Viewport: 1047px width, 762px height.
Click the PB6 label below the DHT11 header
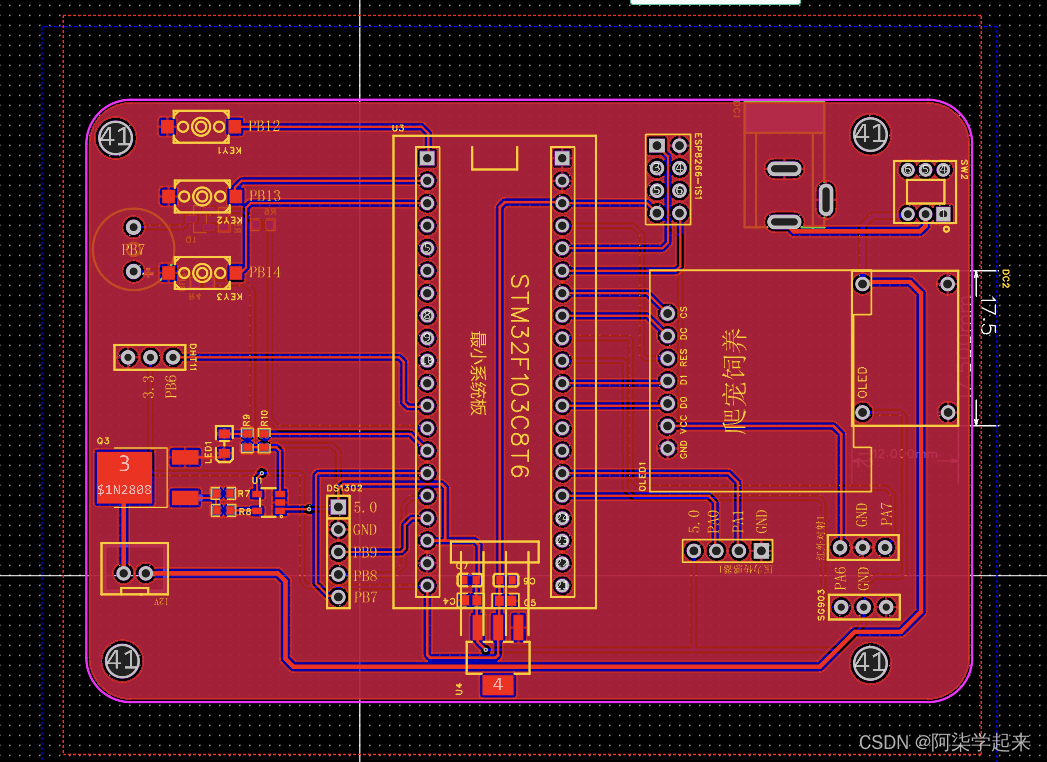[171, 386]
